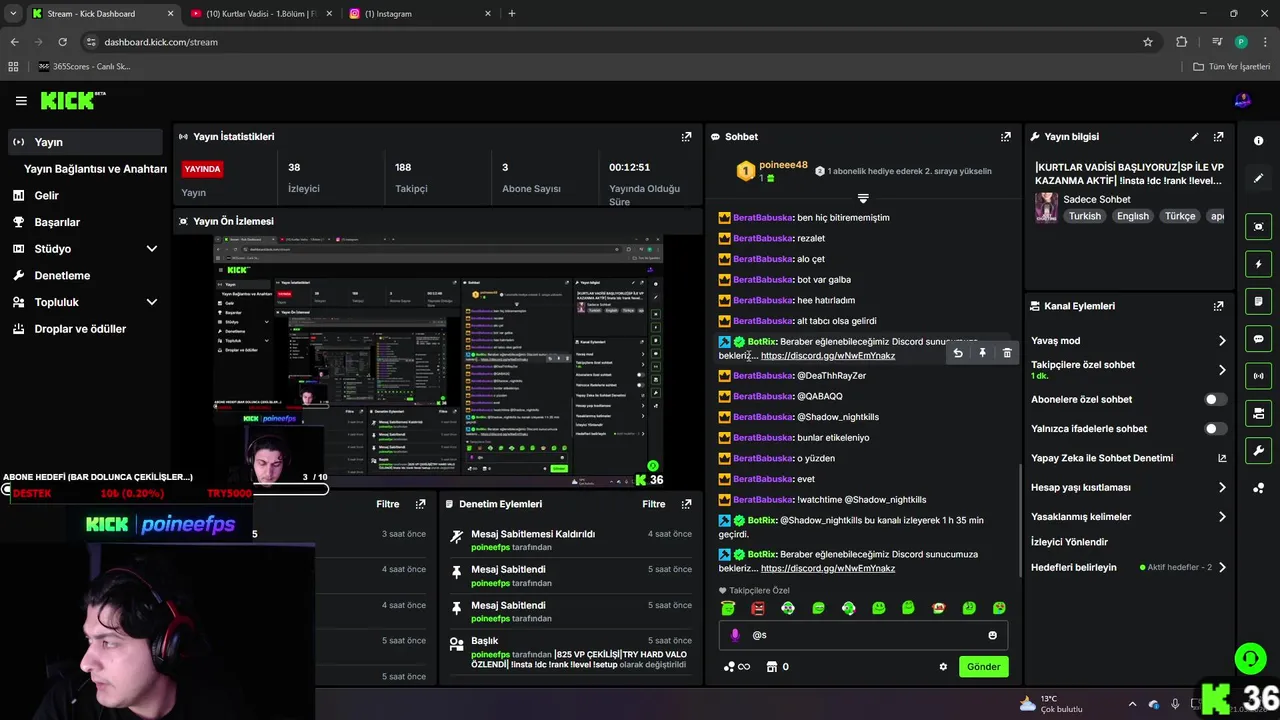Show hidden system tray icons
This screenshot has height=720, width=1280.
pyautogui.click(x=1132, y=704)
